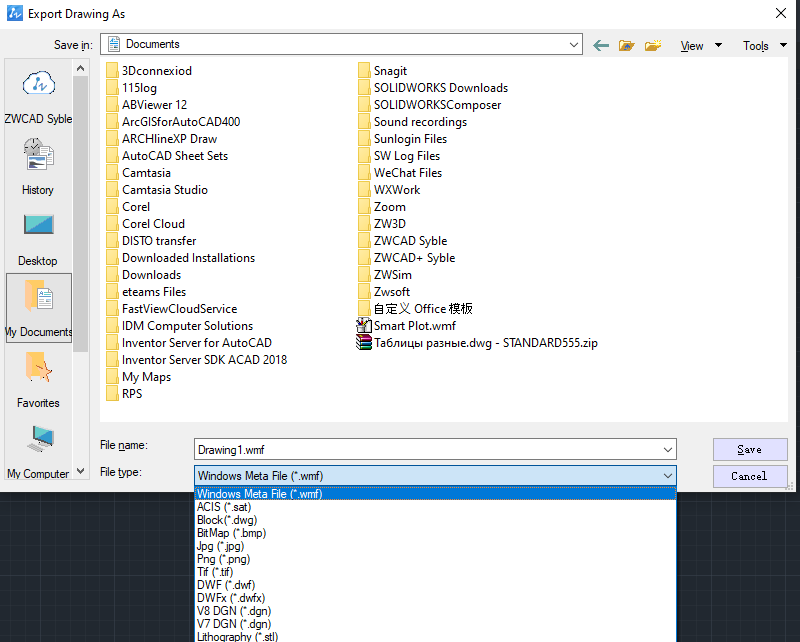This screenshot has height=642, width=800.
Task: Open the WeChat Files folder
Action: [400, 172]
